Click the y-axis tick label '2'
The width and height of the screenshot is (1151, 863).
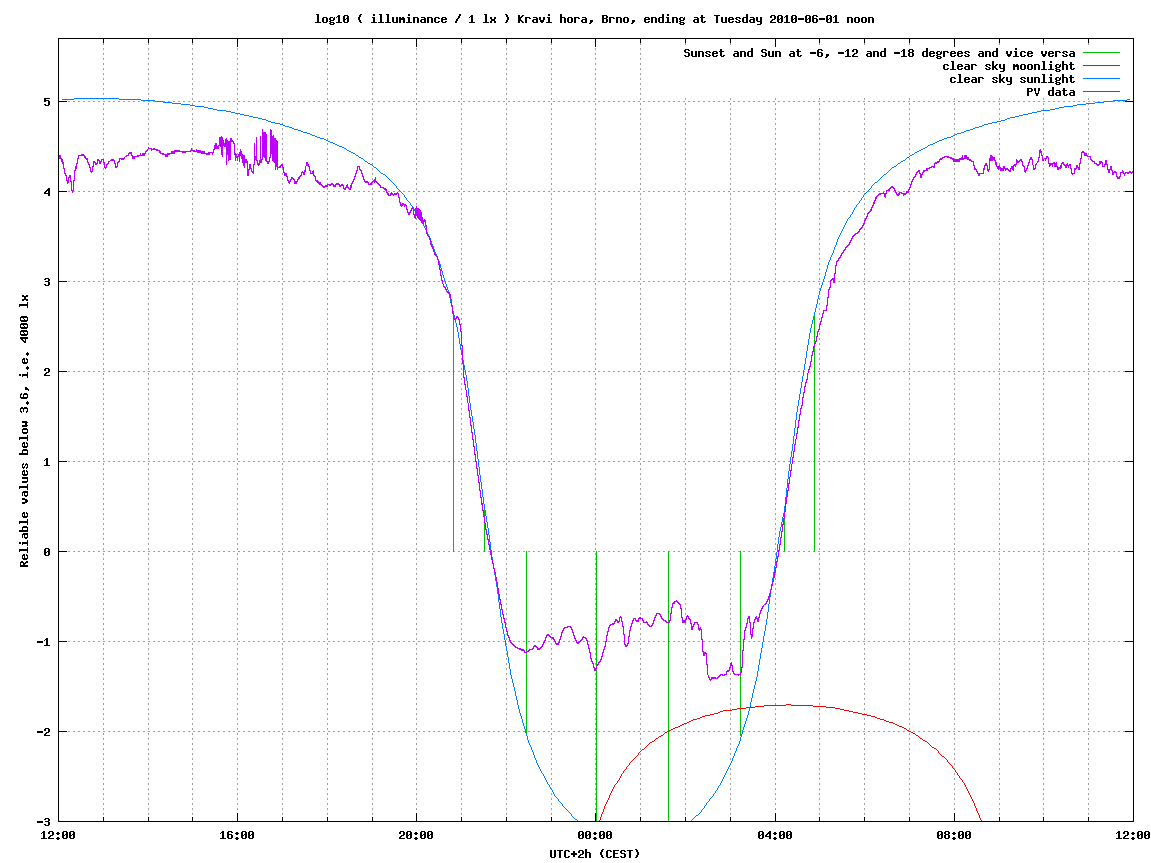click(48, 372)
